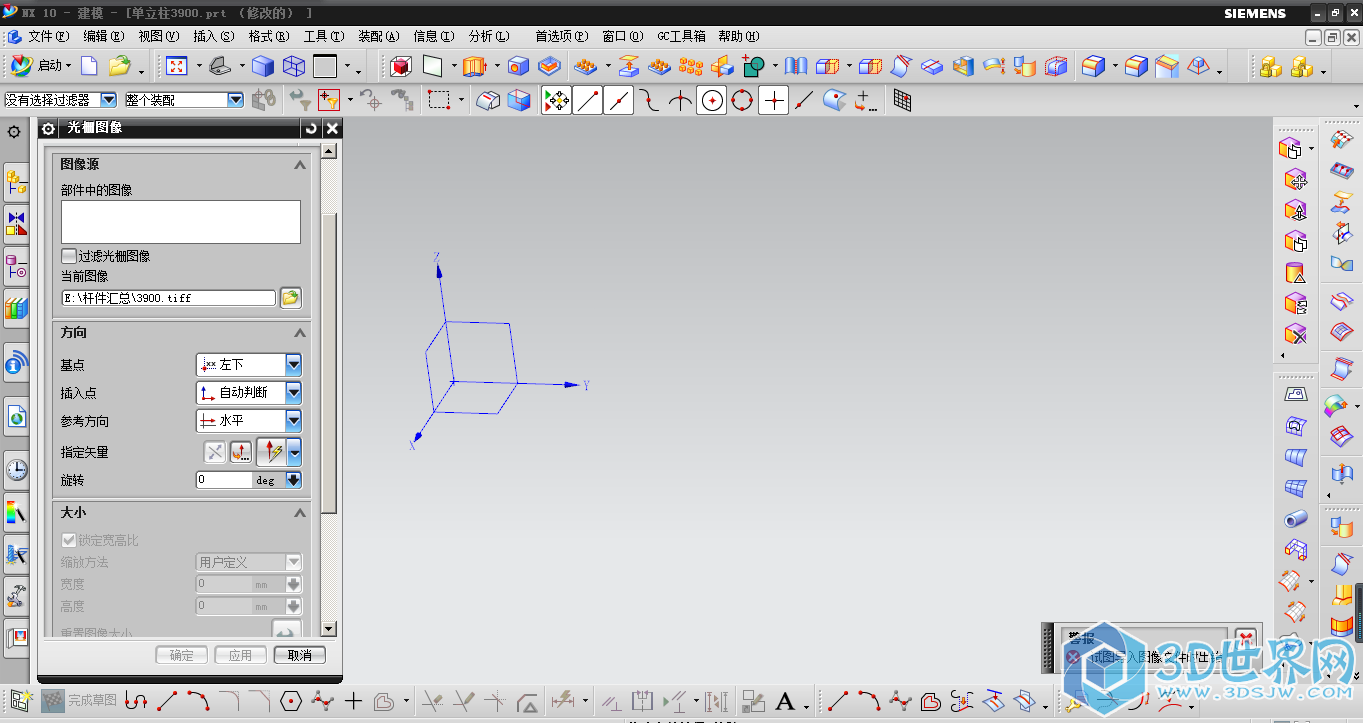The image size is (1363, 723).
Task: Click the 部件中的图像 list box
Action: pos(181,222)
